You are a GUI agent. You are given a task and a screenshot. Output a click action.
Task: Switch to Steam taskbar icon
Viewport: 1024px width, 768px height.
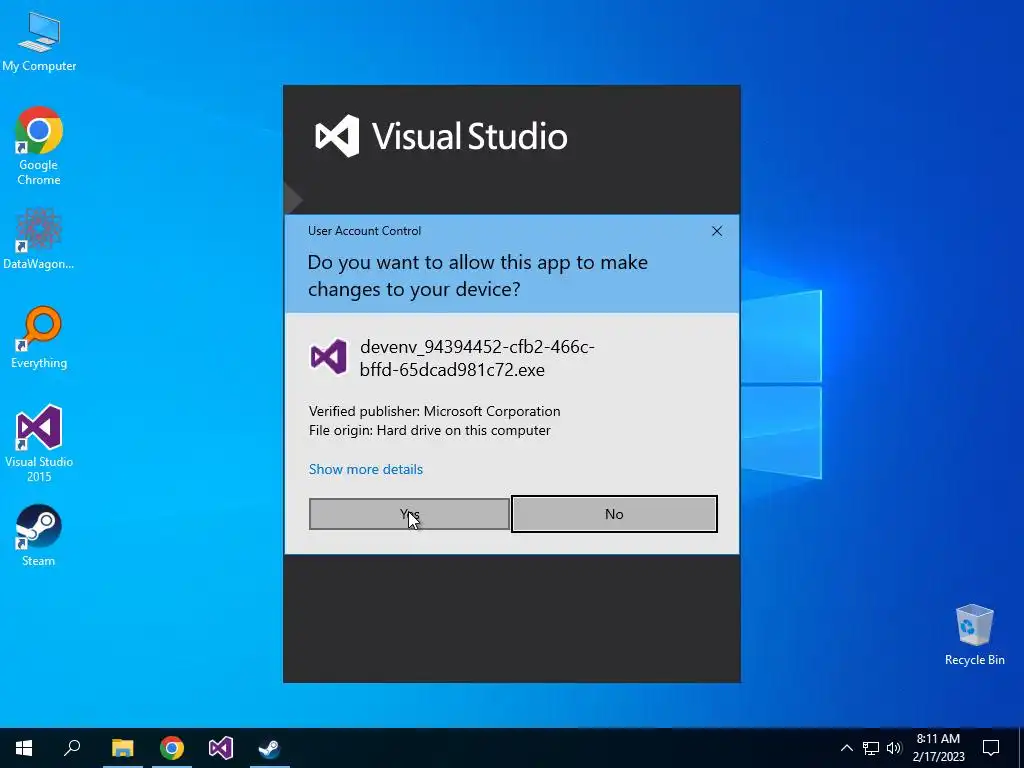tap(270, 748)
